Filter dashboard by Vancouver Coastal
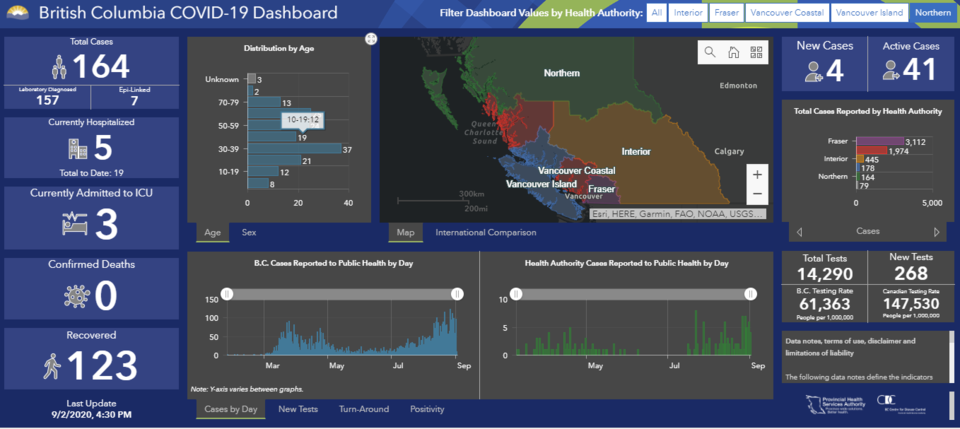 tap(787, 12)
